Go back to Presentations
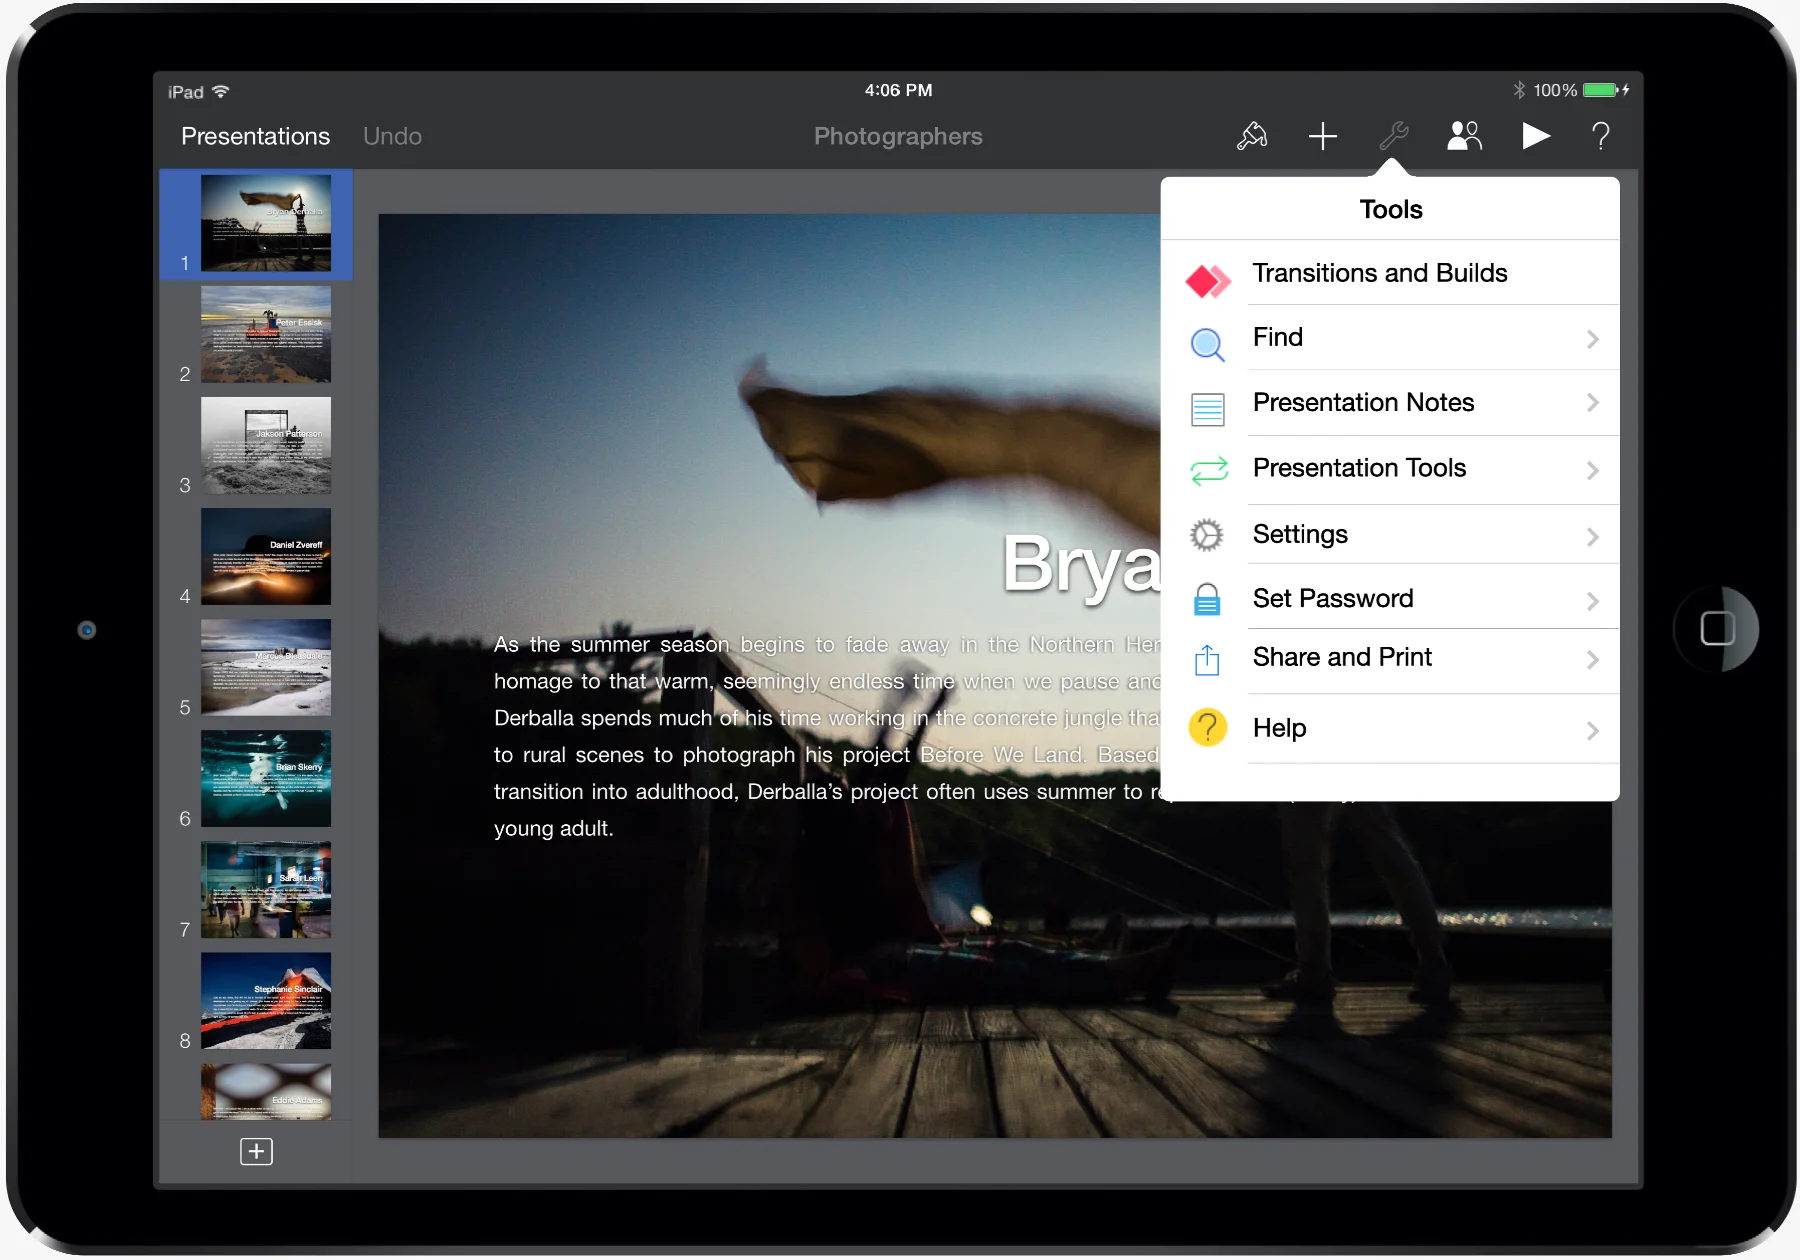 (x=255, y=137)
